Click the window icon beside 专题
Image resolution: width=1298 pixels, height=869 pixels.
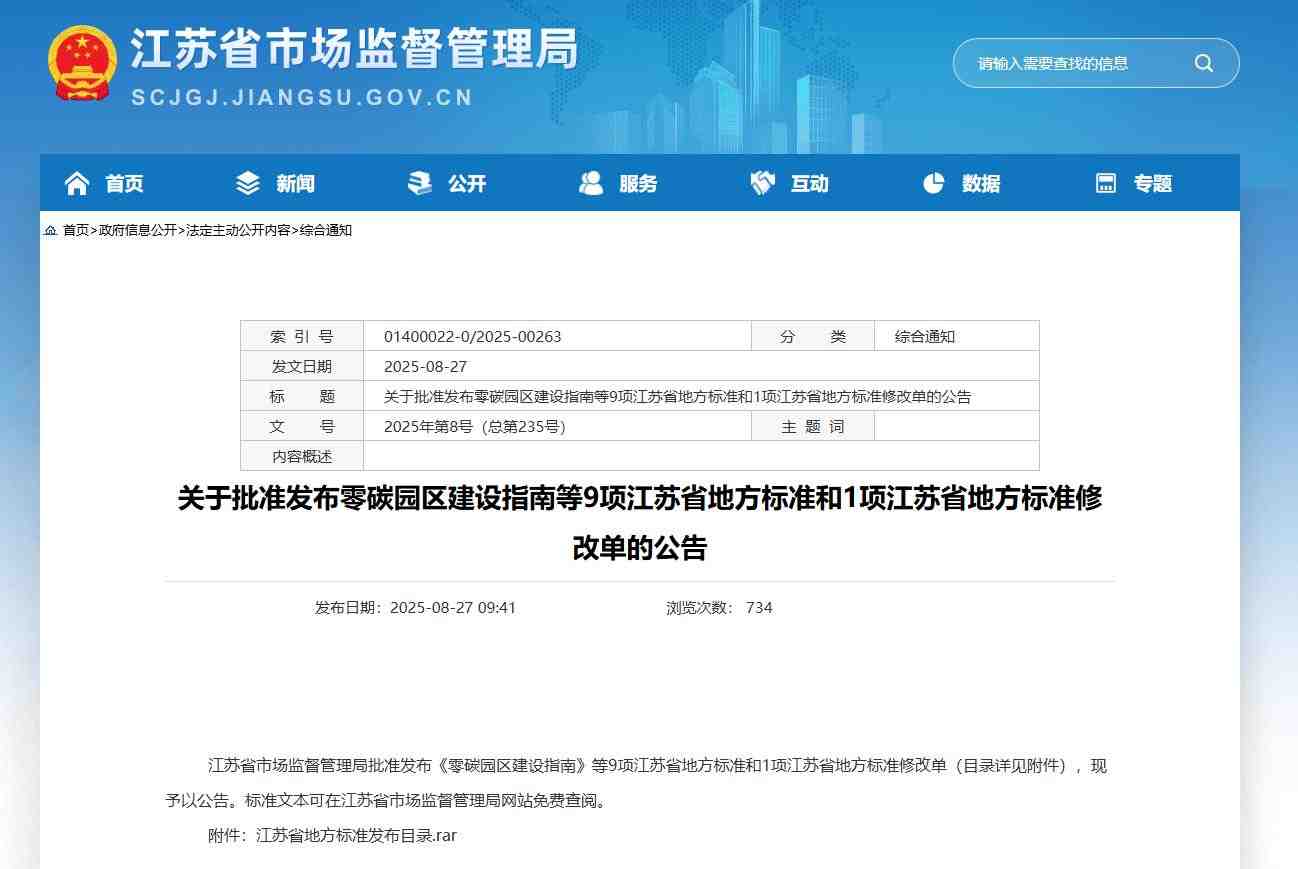(1105, 183)
